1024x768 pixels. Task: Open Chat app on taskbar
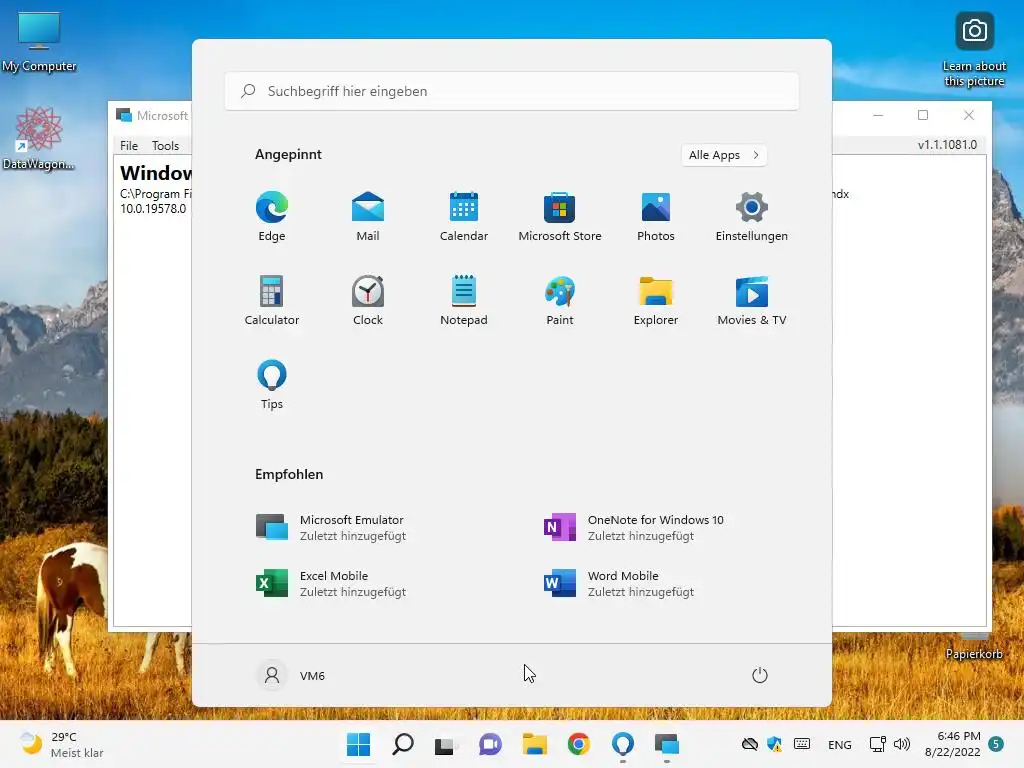pyautogui.click(x=490, y=744)
